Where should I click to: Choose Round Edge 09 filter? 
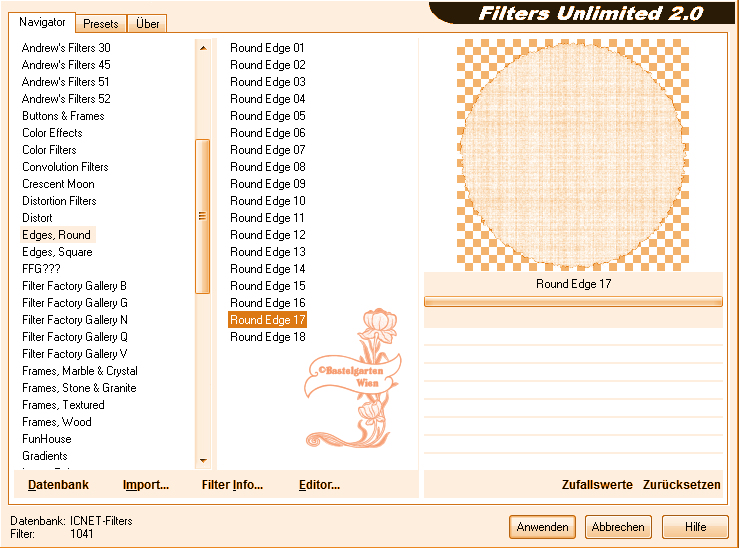click(267, 184)
